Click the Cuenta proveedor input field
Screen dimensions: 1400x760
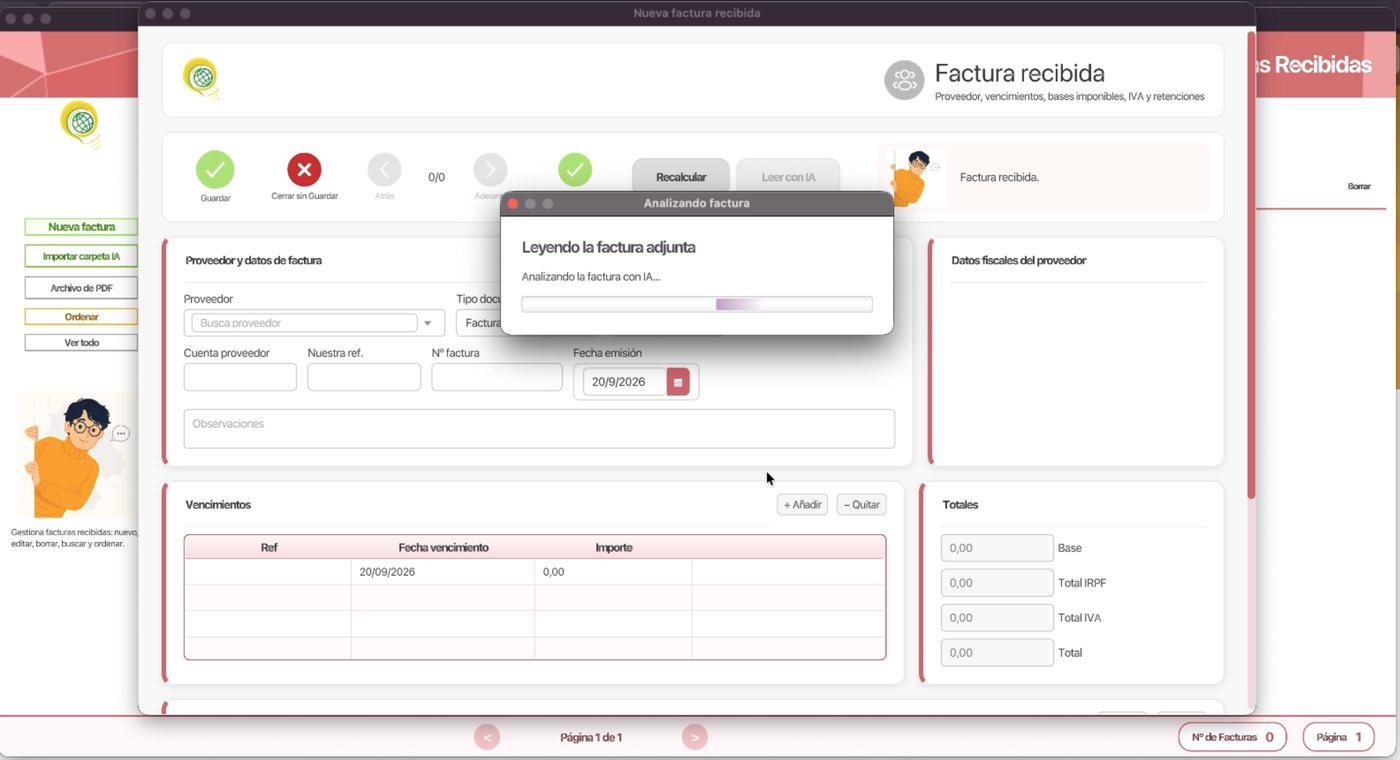[240, 377]
